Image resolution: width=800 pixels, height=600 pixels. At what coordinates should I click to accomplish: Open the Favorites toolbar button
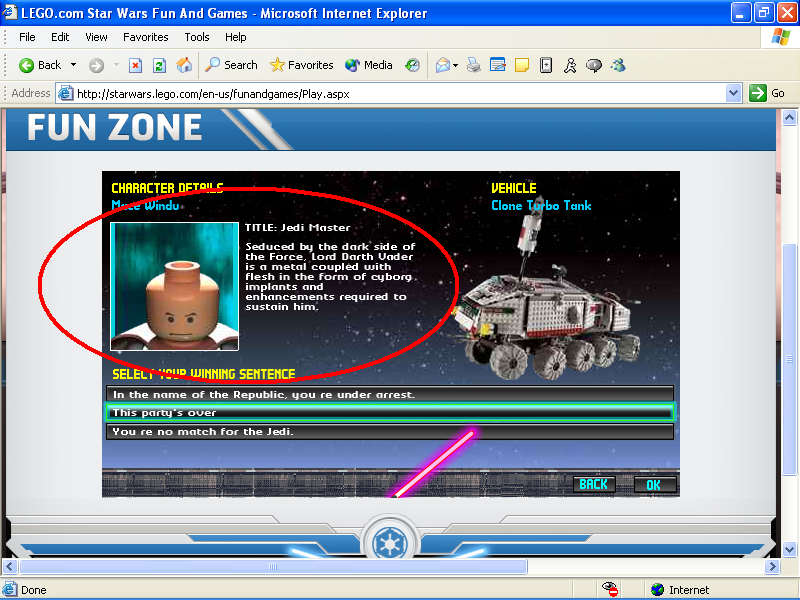click(x=302, y=65)
